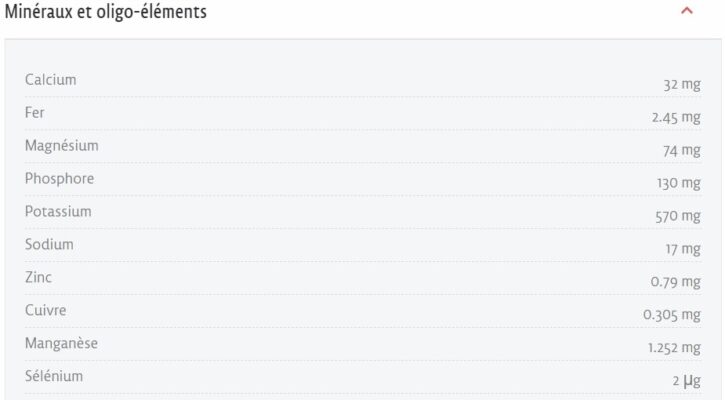Click the 32 mg Calcium value
The image size is (725, 400).
(681, 84)
